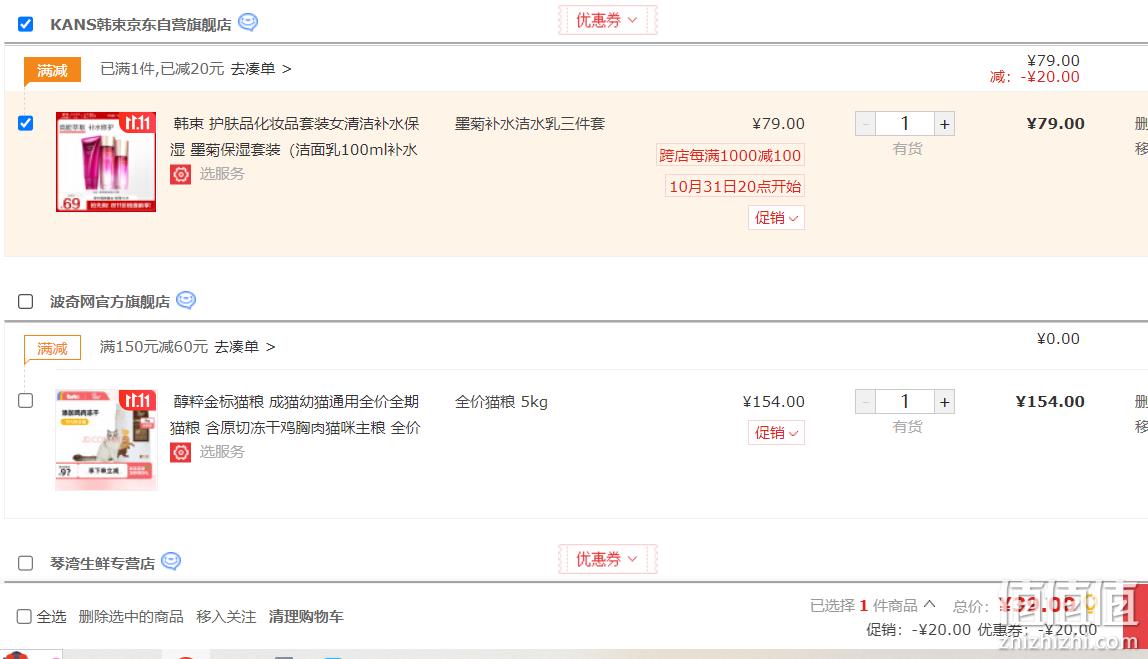Edit quantity field for 韩束 skincare set
Image resolution: width=1148 pixels, height=659 pixels.
pyautogui.click(x=905, y=124)
